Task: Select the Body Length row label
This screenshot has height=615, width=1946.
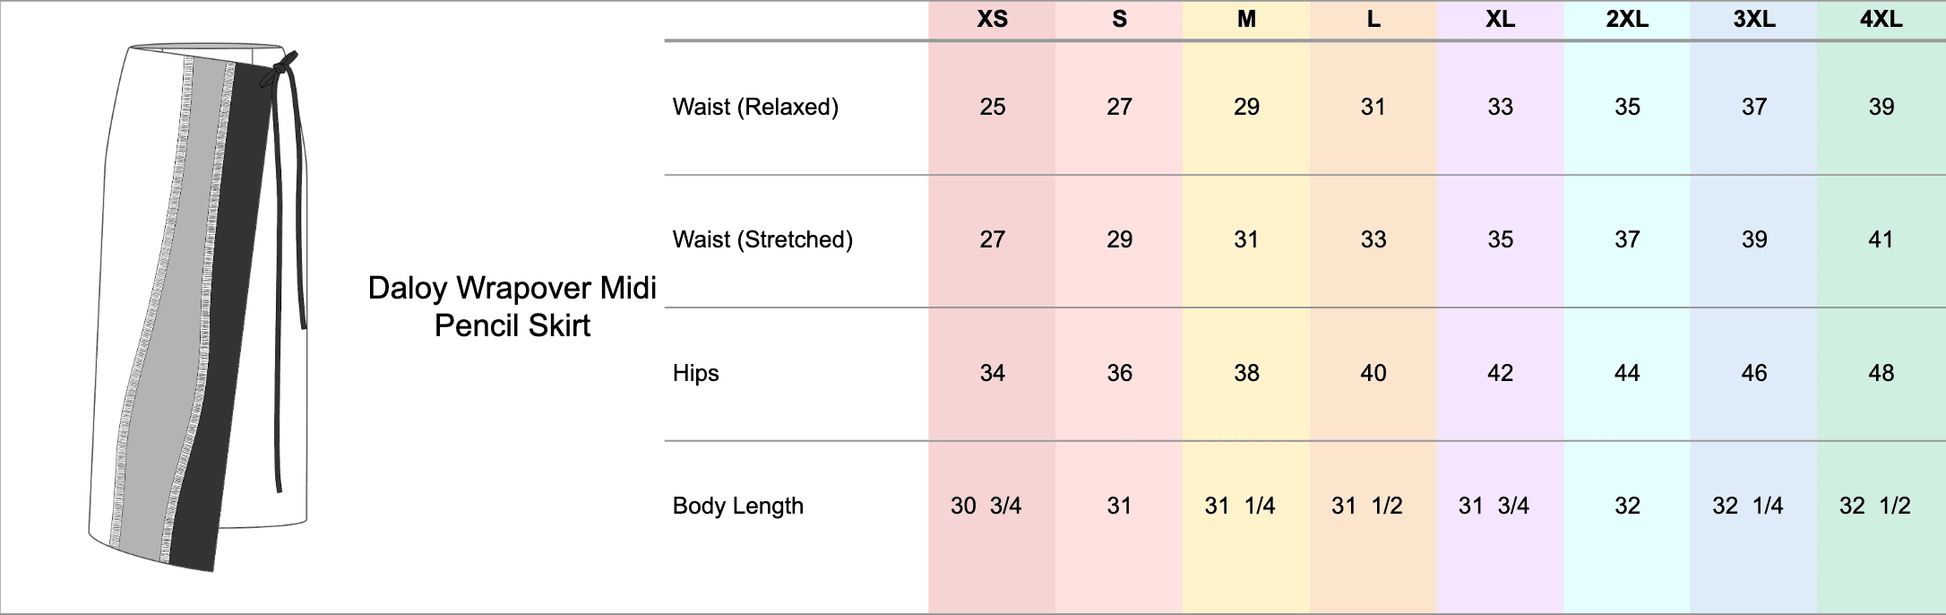Action: 738,506
